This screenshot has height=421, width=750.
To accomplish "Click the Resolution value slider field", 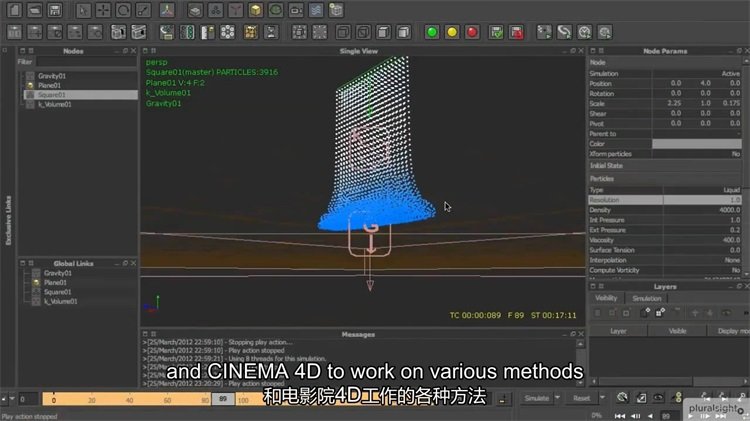I will click(702, 200).
